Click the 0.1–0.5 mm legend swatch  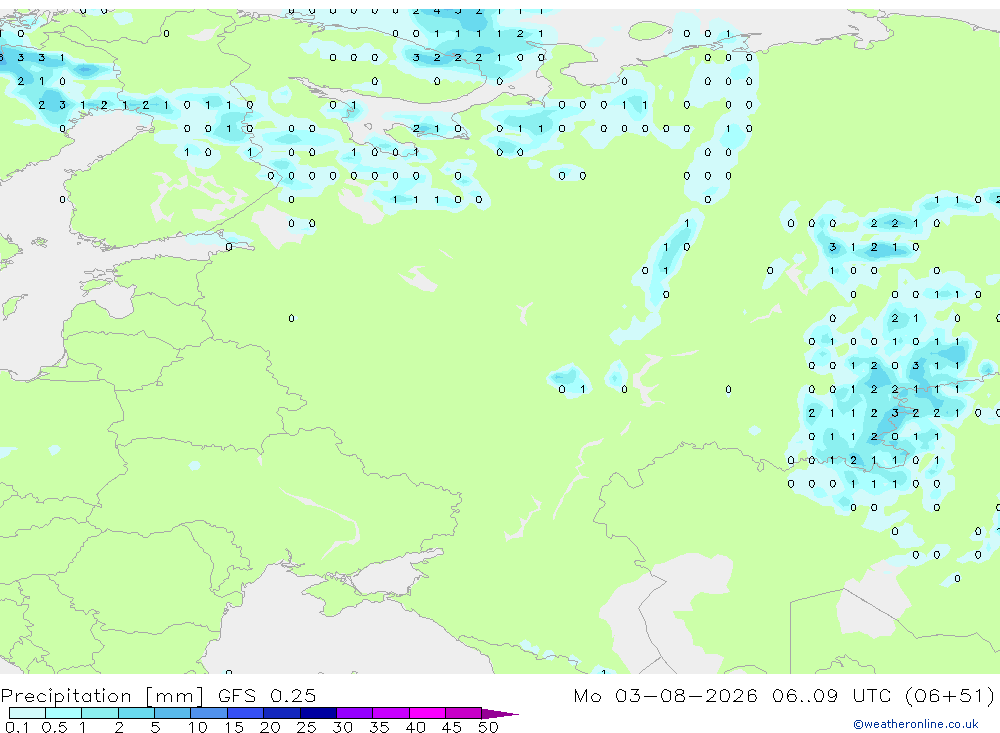[x=27, y=713]
